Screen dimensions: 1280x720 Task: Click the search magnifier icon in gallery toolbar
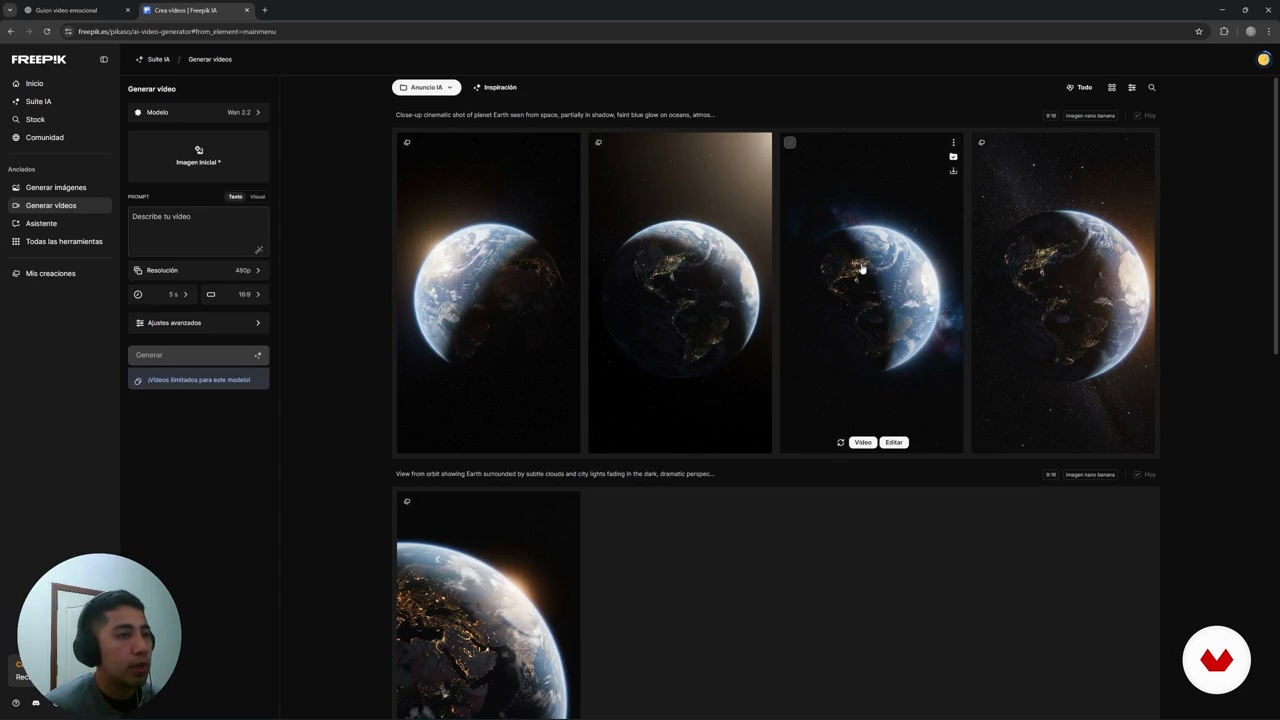(x=1151, y=87)
